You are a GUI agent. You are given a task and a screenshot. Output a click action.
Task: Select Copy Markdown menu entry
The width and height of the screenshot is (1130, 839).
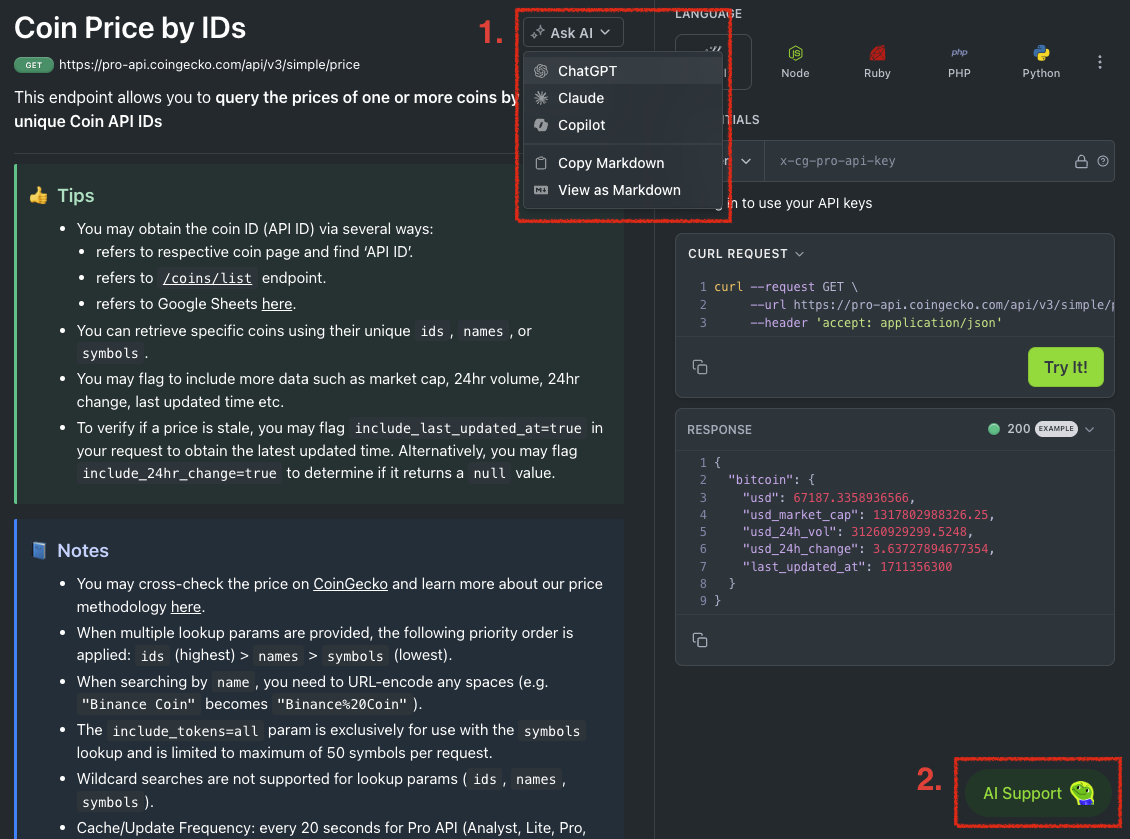[623, 163]
